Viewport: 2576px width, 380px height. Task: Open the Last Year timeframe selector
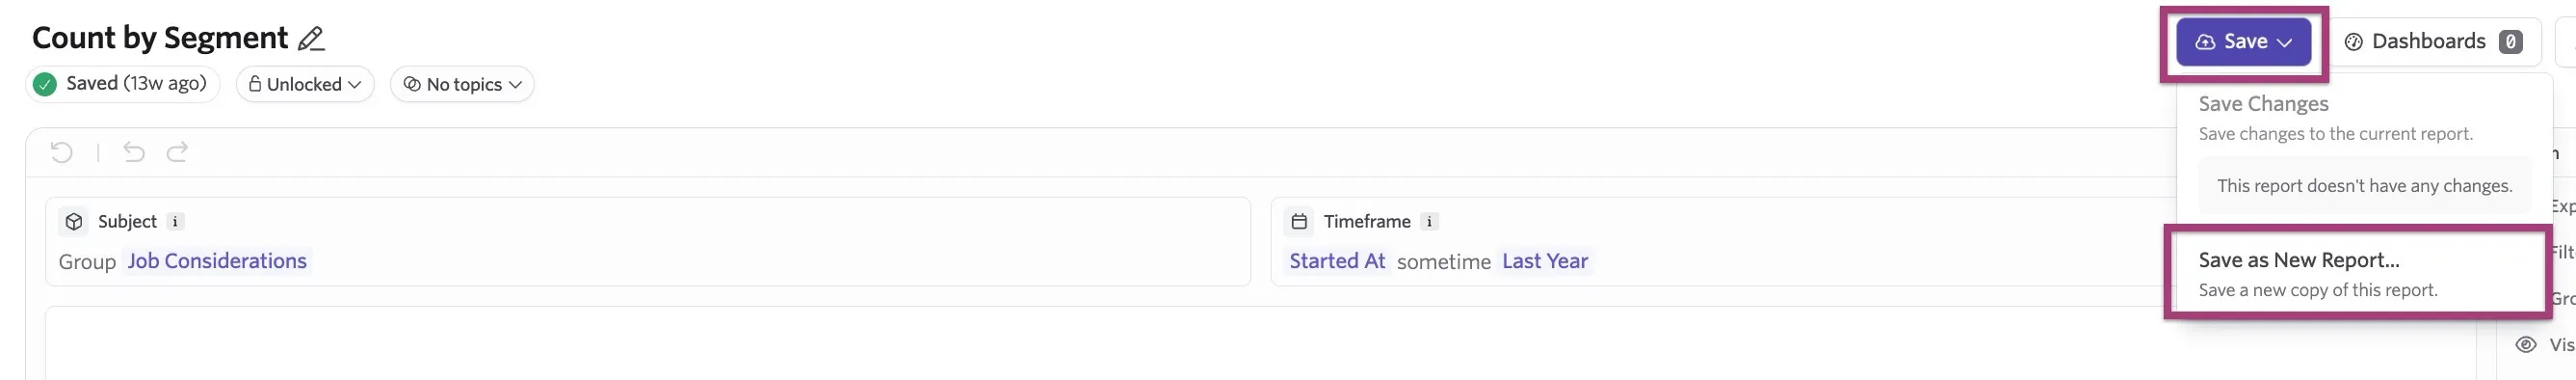tap(1544, 261)
